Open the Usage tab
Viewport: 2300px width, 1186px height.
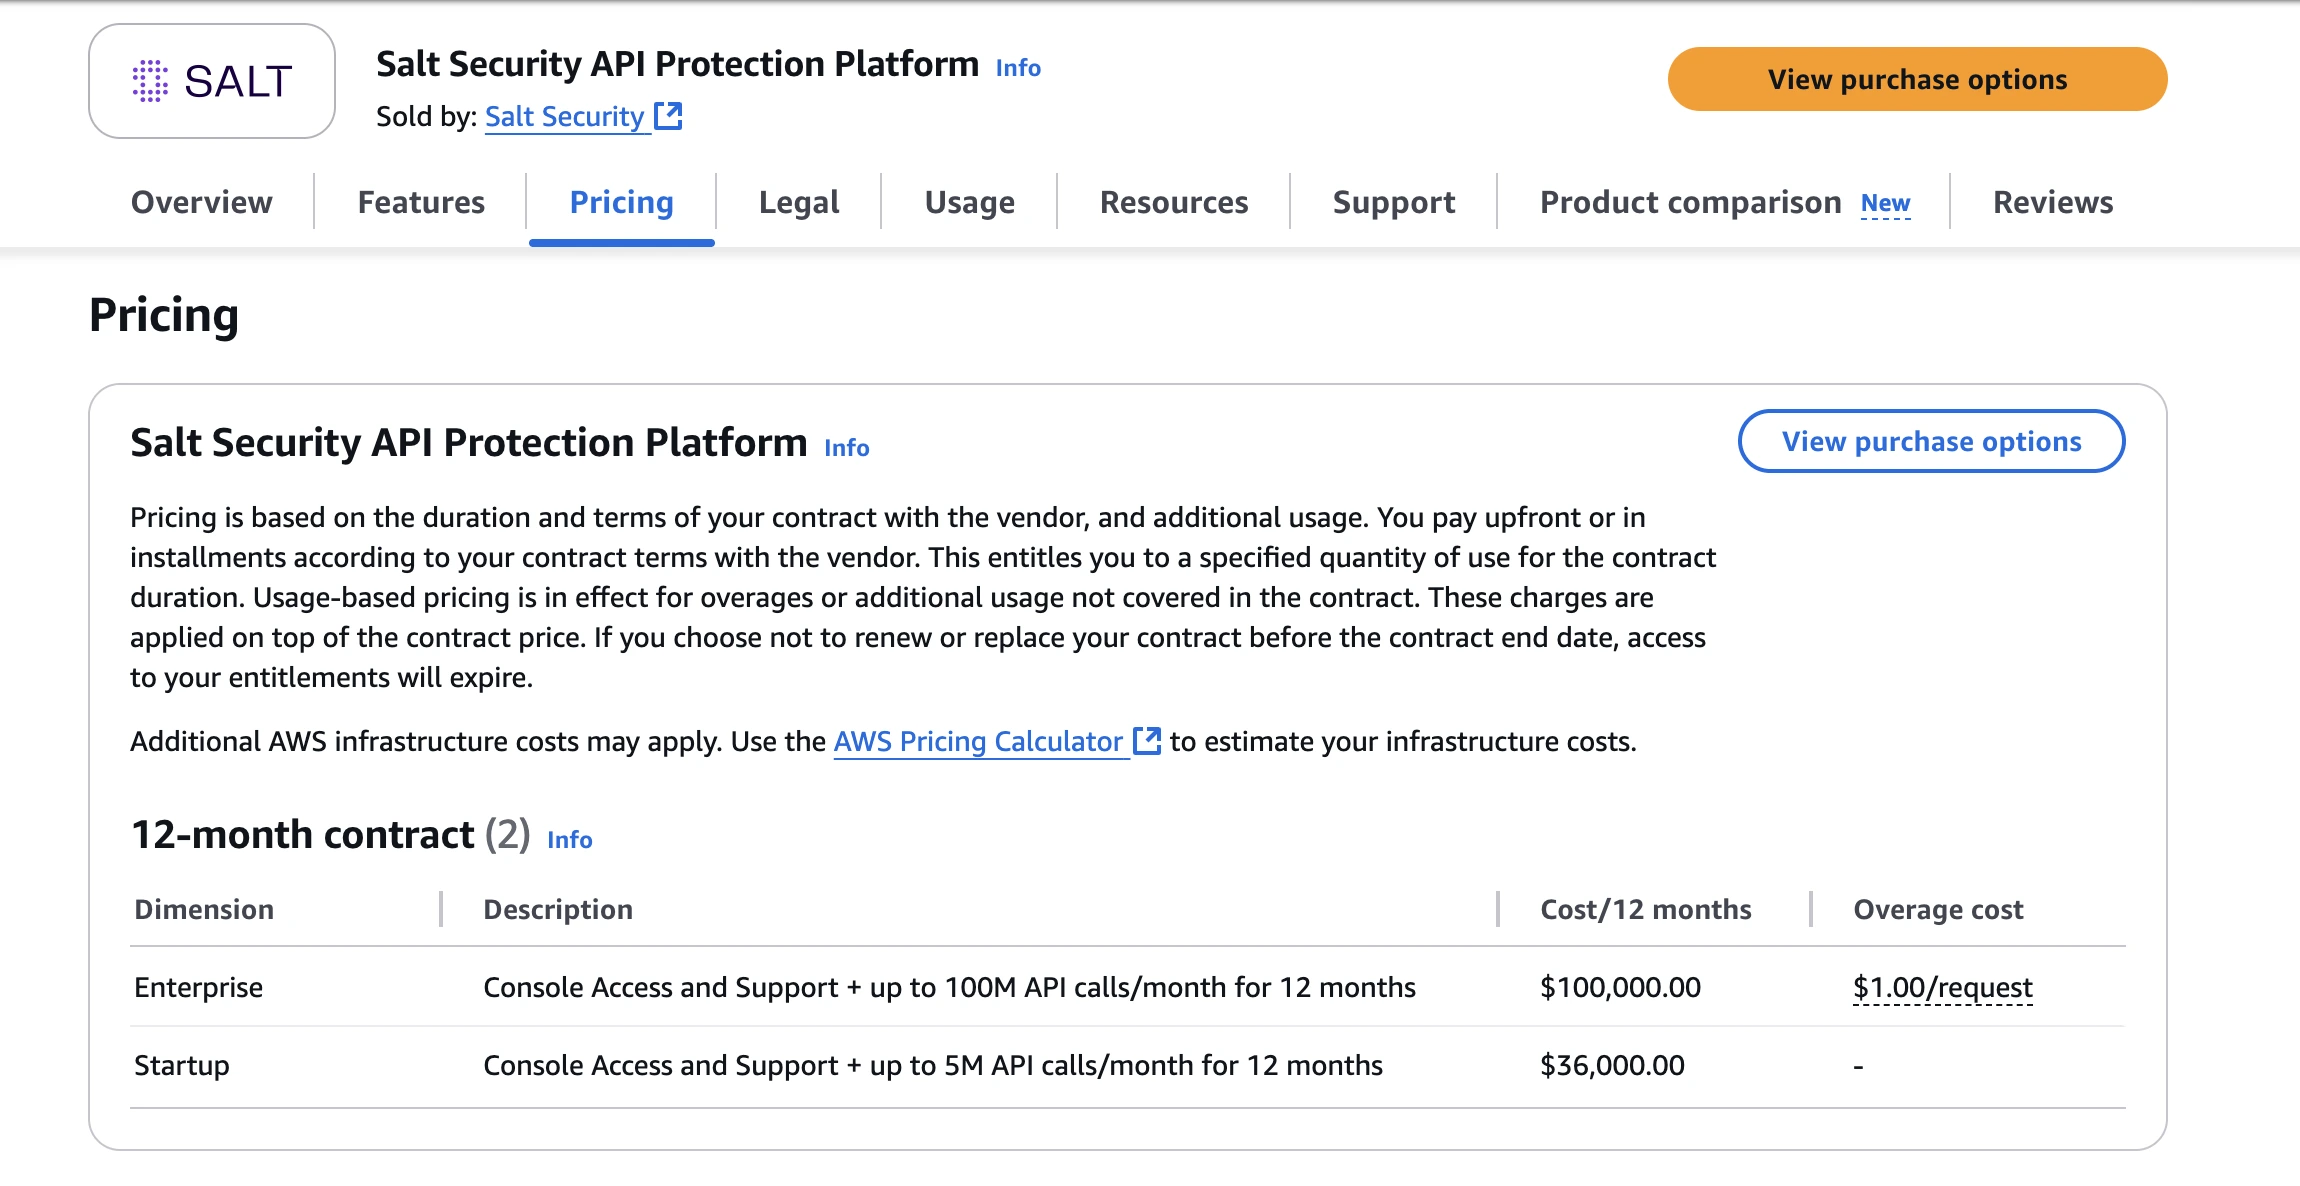968,202
